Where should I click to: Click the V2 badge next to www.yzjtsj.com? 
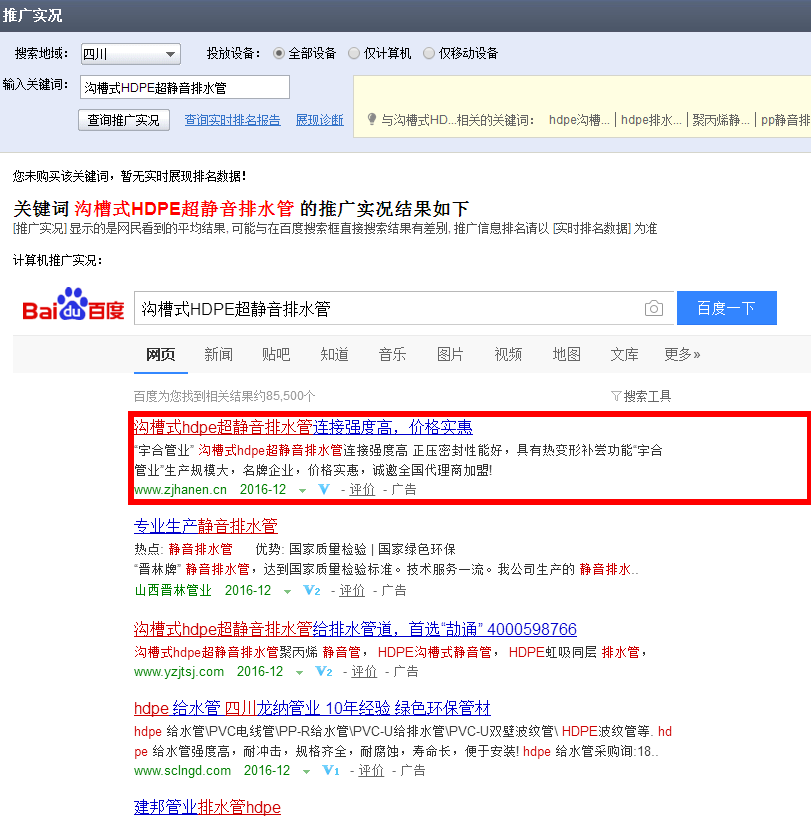click(x=324, y=671)
